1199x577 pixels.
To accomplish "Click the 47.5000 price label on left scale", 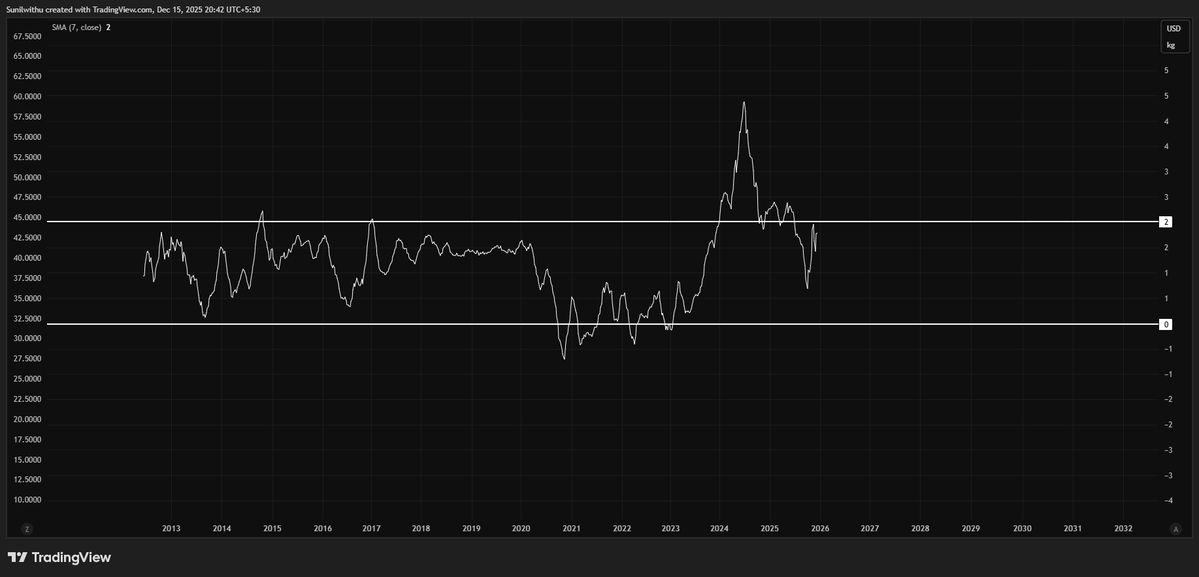I will [28, 197].
